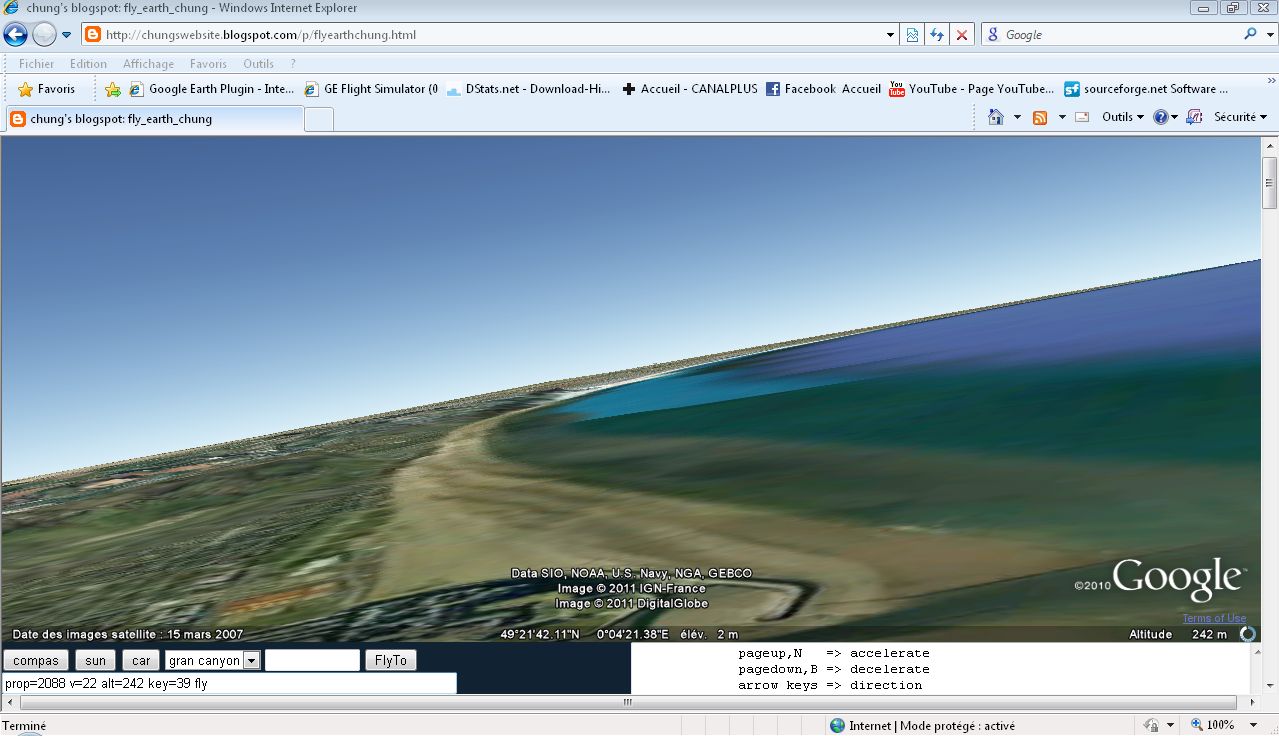
Task: Open the Affichage menu
Action: [x=148, y=64]
